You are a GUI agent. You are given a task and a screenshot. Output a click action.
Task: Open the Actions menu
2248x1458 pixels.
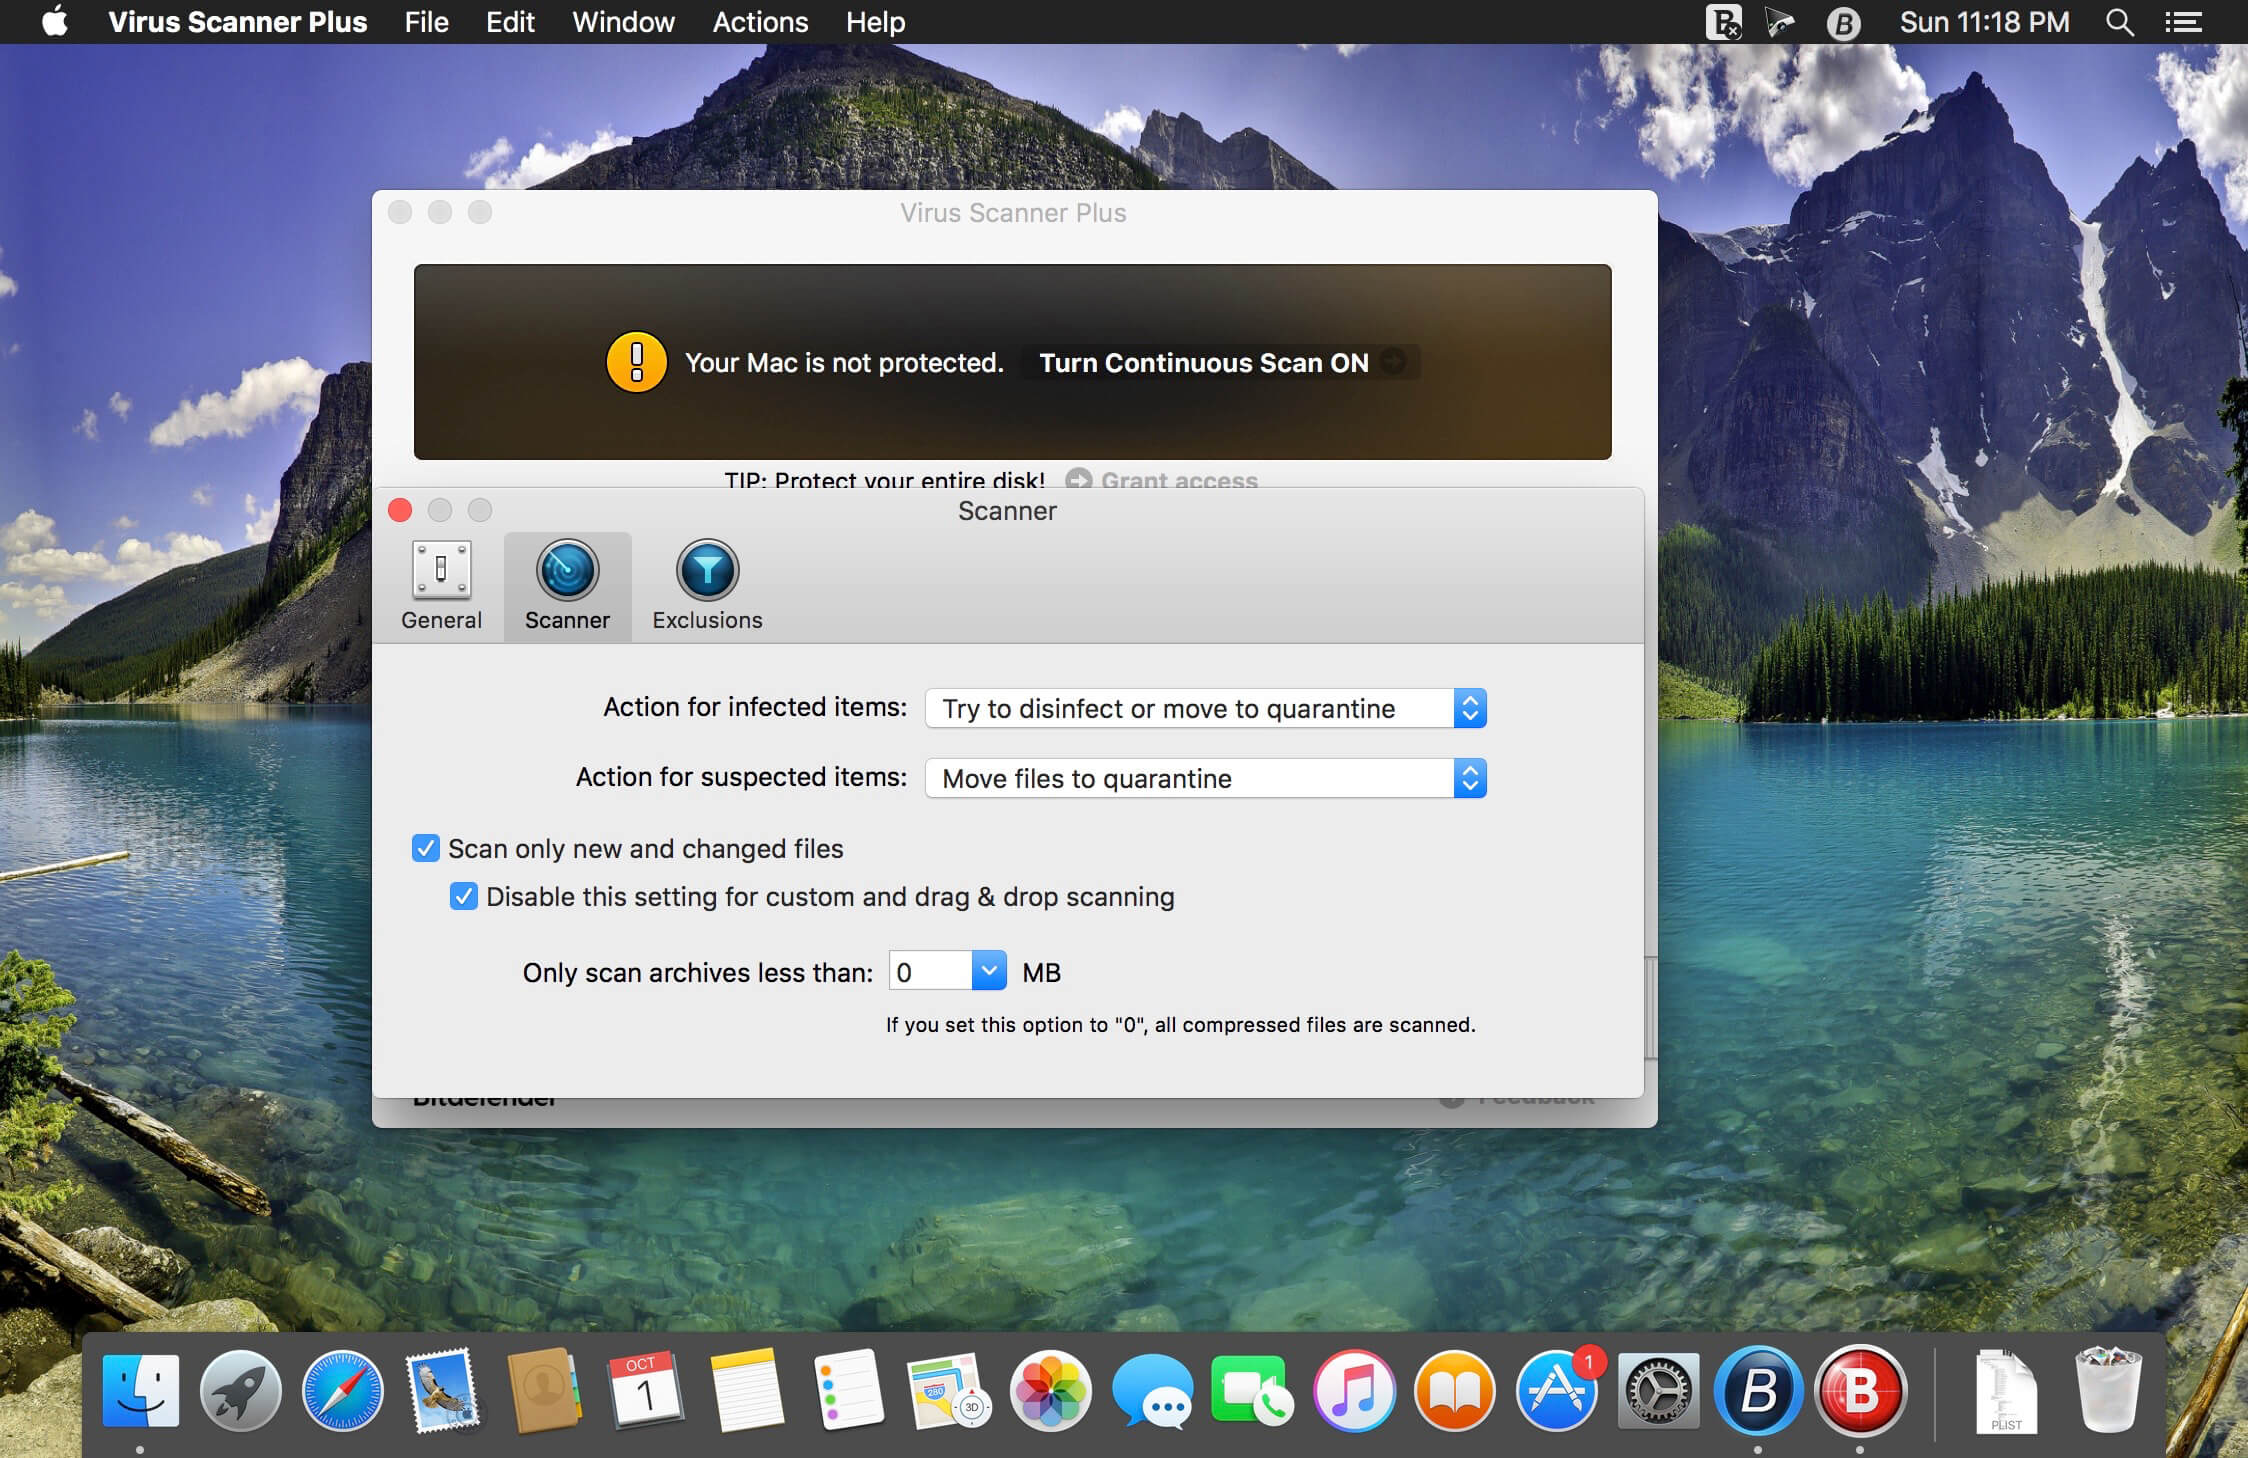759,22
